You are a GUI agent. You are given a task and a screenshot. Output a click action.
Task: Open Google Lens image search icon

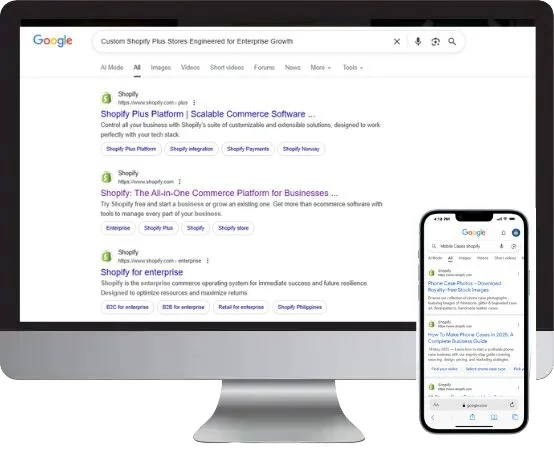tap(435, 42)
